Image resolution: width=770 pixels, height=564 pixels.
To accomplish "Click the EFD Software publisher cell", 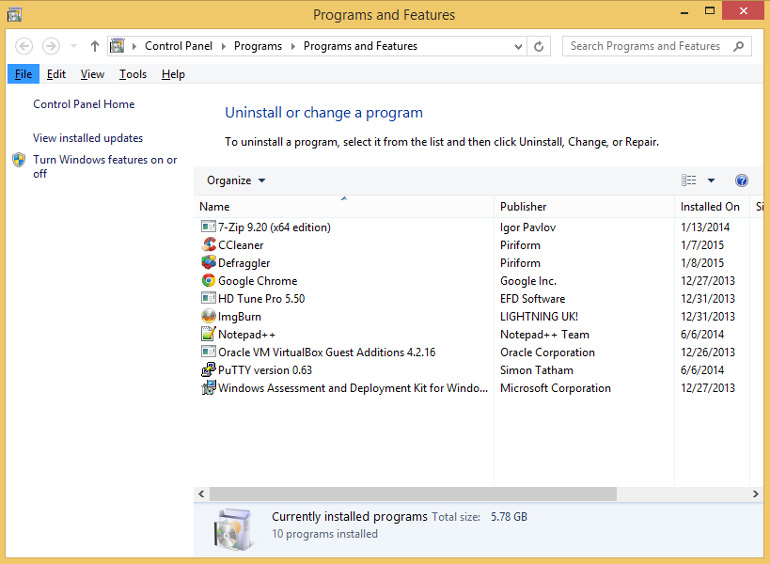I will point(532,298).
